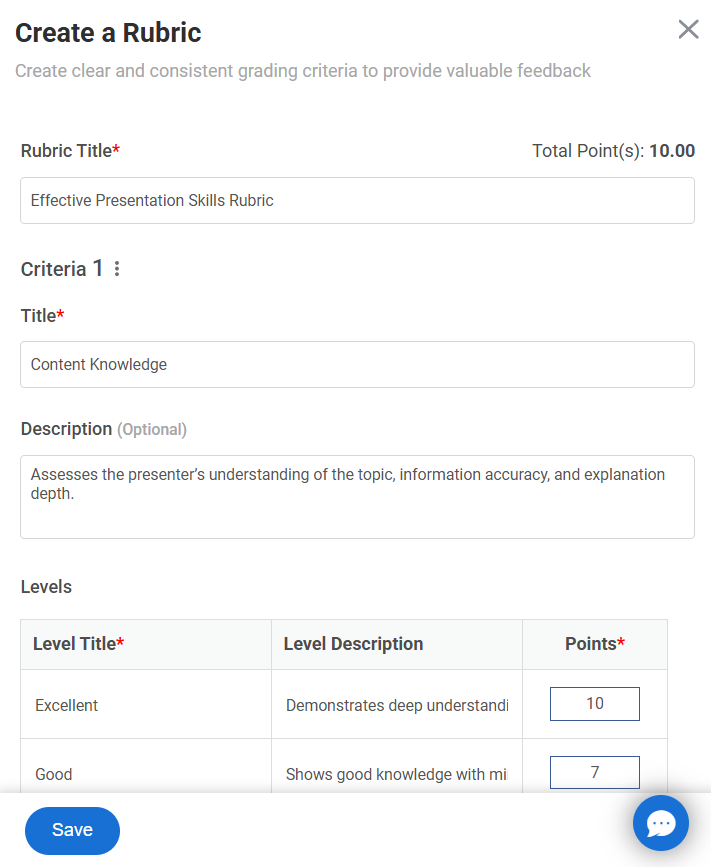The width and height of the screenshot is (711, 867).
Task: Edit the Good level description text
Action: click(396, 774)
